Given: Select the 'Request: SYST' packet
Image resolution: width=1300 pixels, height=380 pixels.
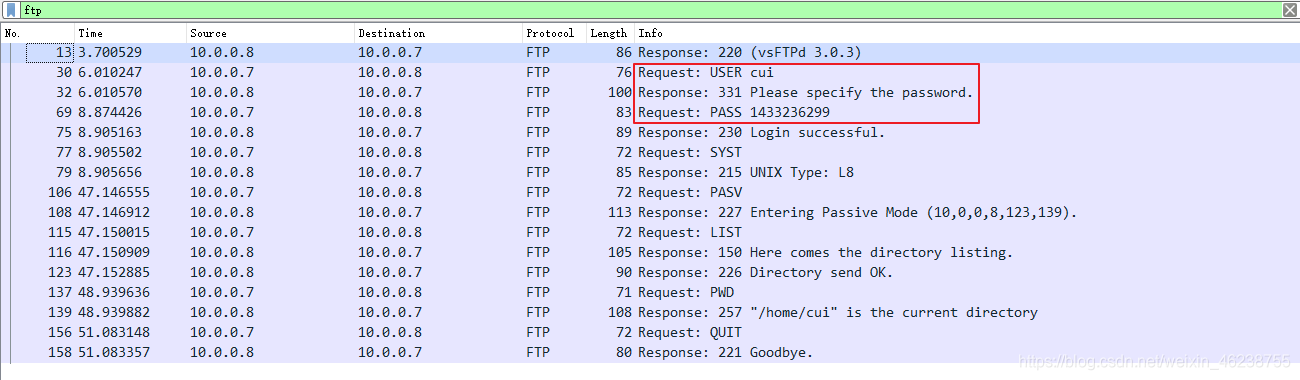Looking at the screenshot, I should pos(650,152).
